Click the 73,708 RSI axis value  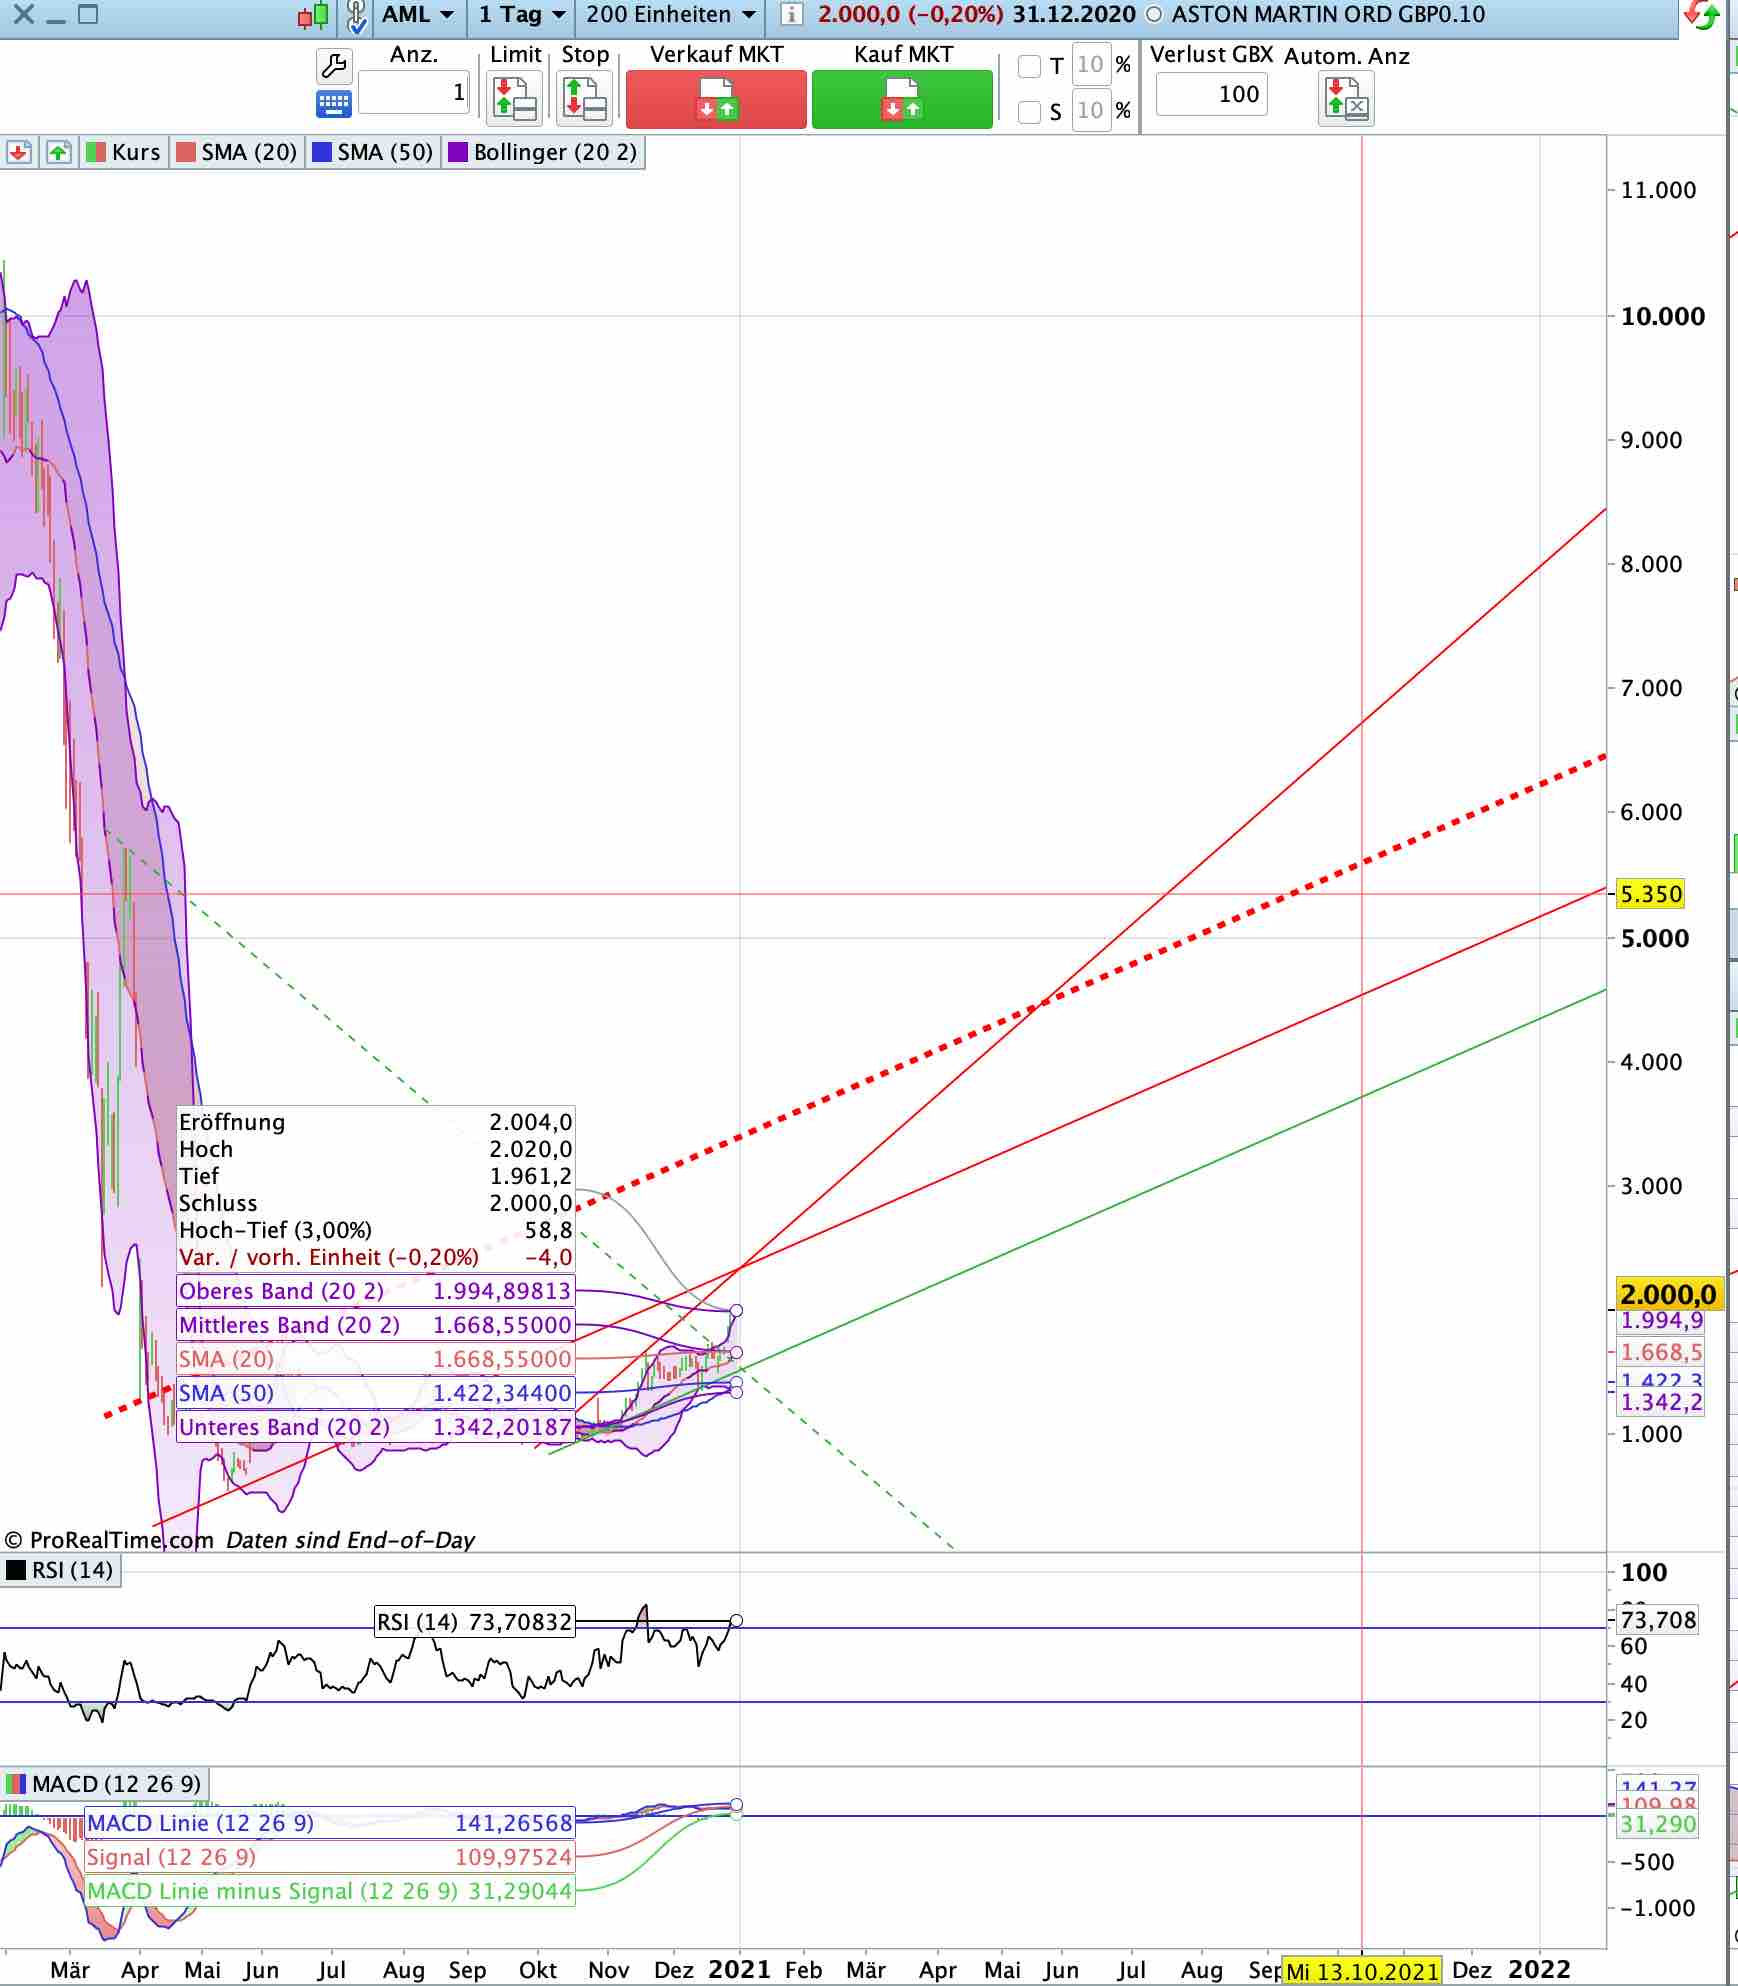point(1658,1619)
